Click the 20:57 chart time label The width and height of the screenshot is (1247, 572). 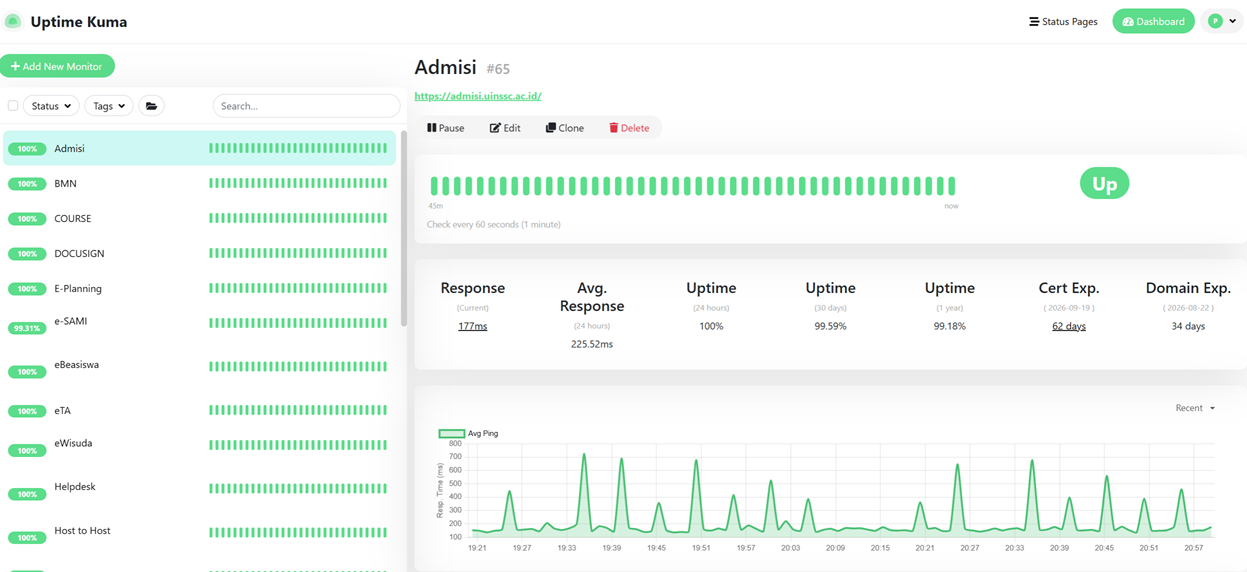[1193, 548]
